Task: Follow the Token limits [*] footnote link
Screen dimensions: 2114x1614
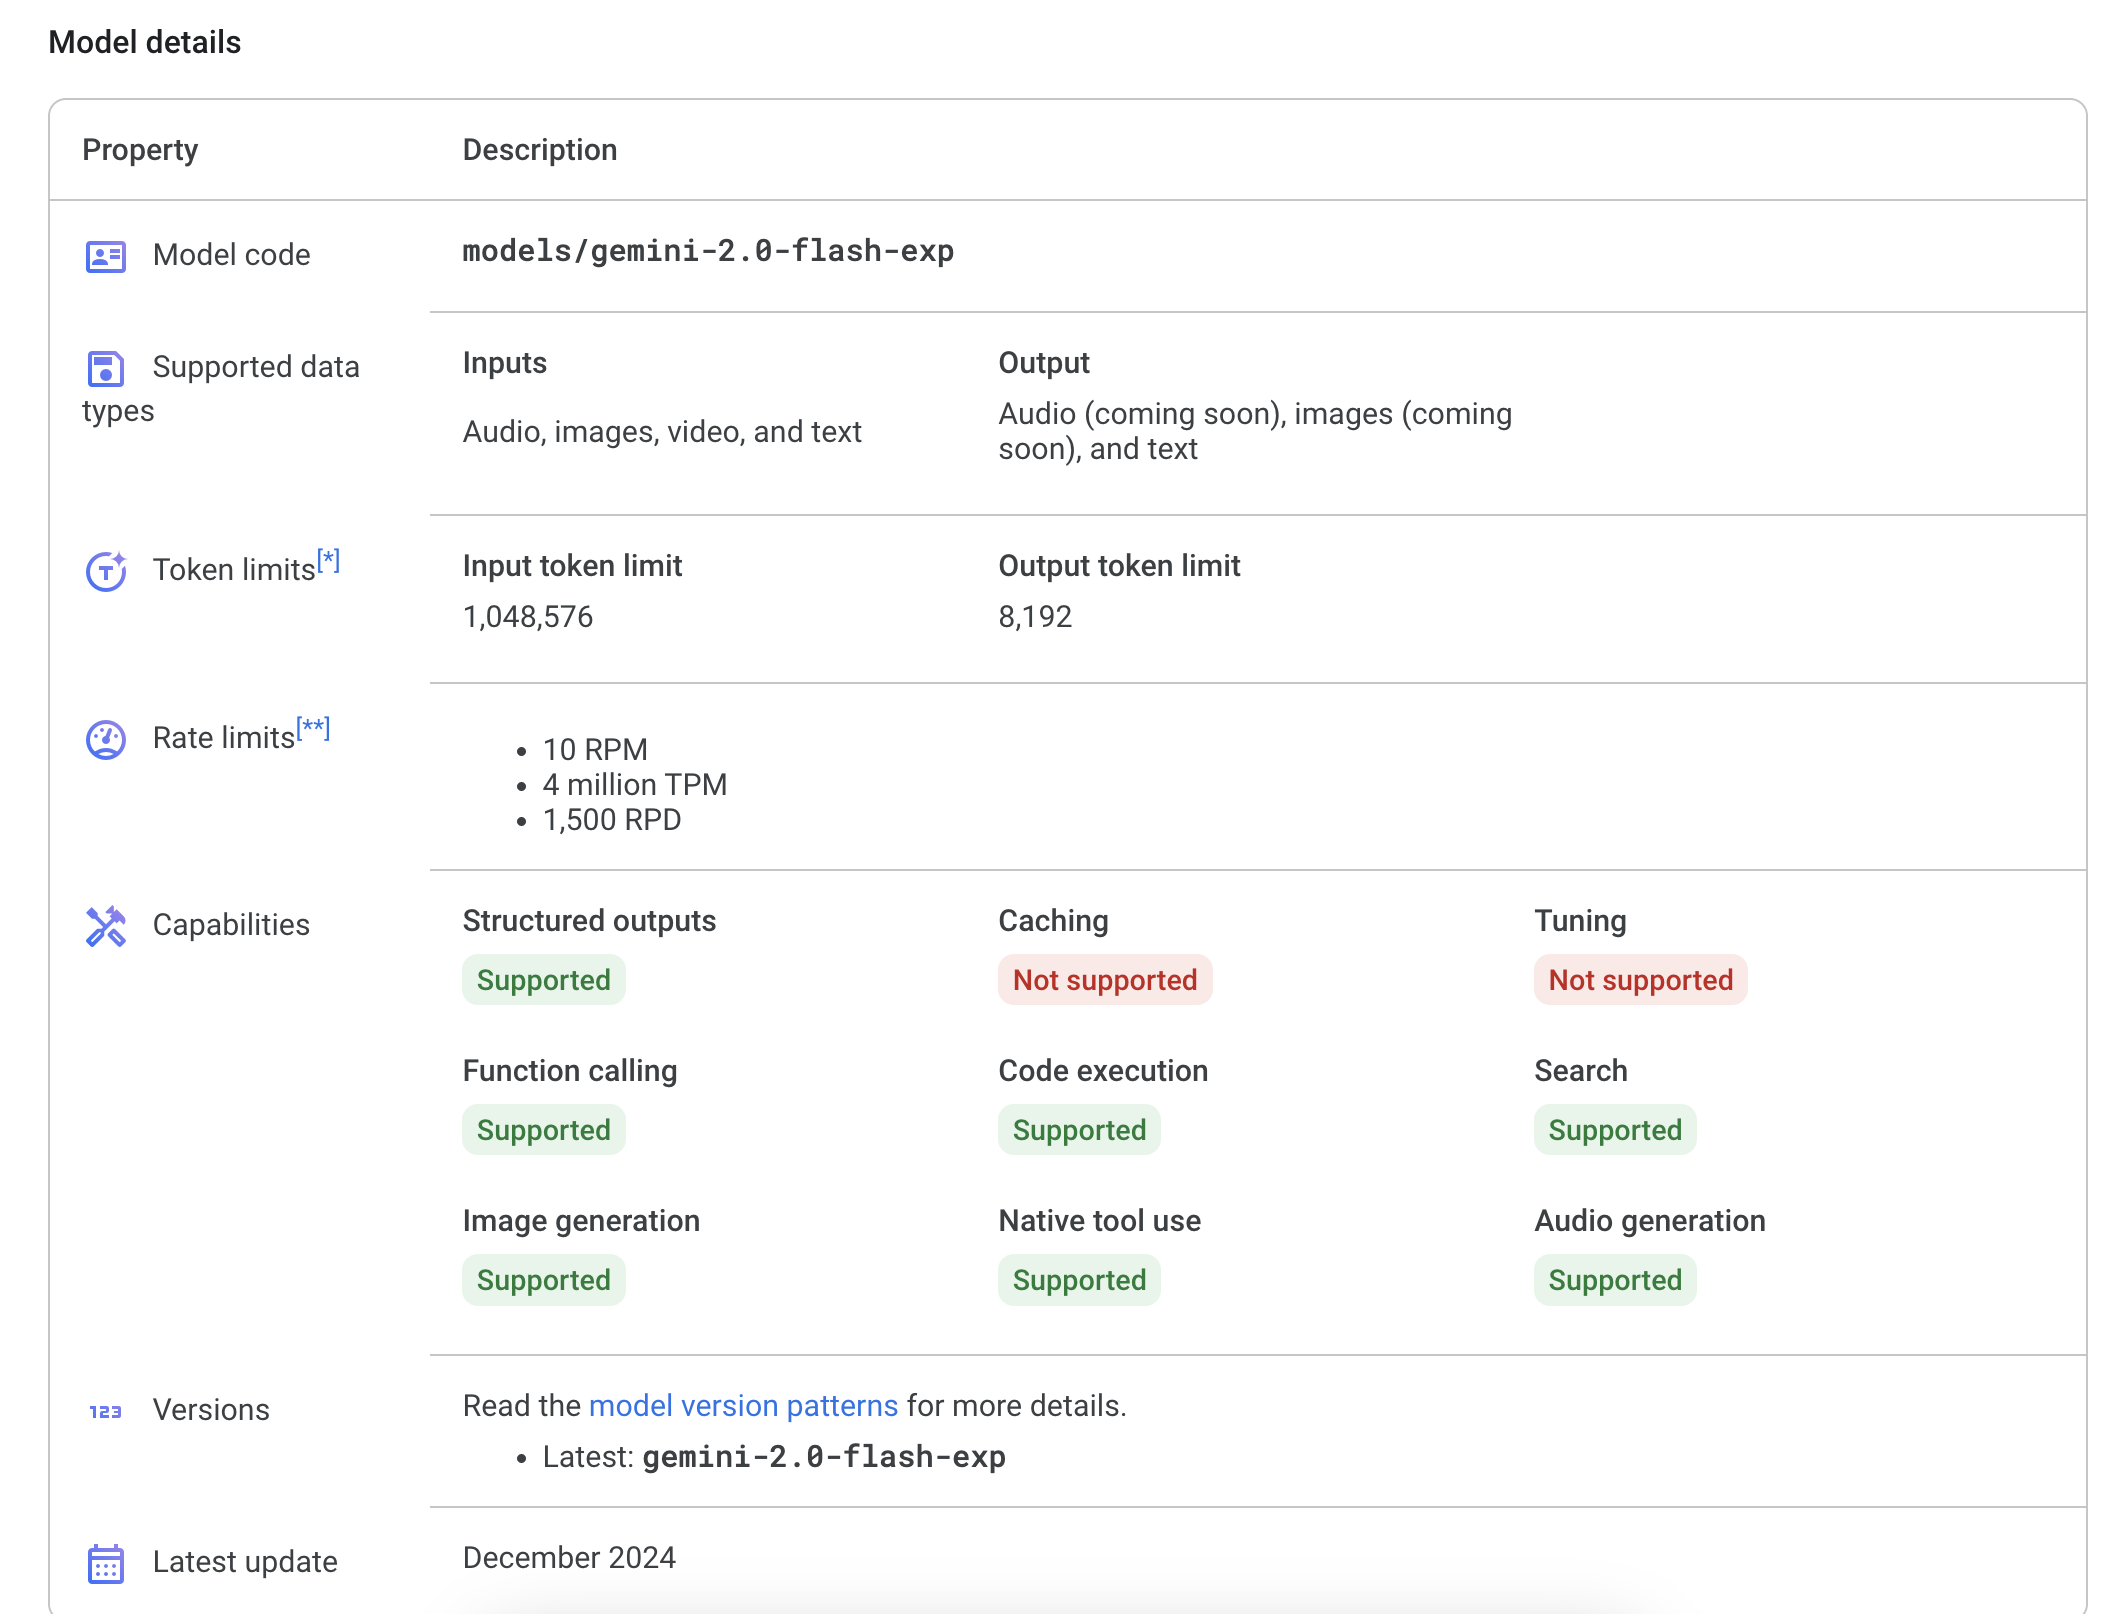Action: pyautogui.click(x=328, y=561)
